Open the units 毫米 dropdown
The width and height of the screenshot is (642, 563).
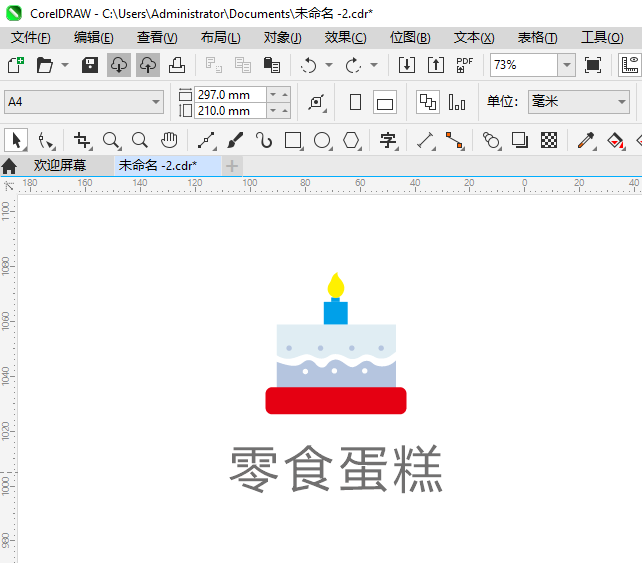coord(579,102)
